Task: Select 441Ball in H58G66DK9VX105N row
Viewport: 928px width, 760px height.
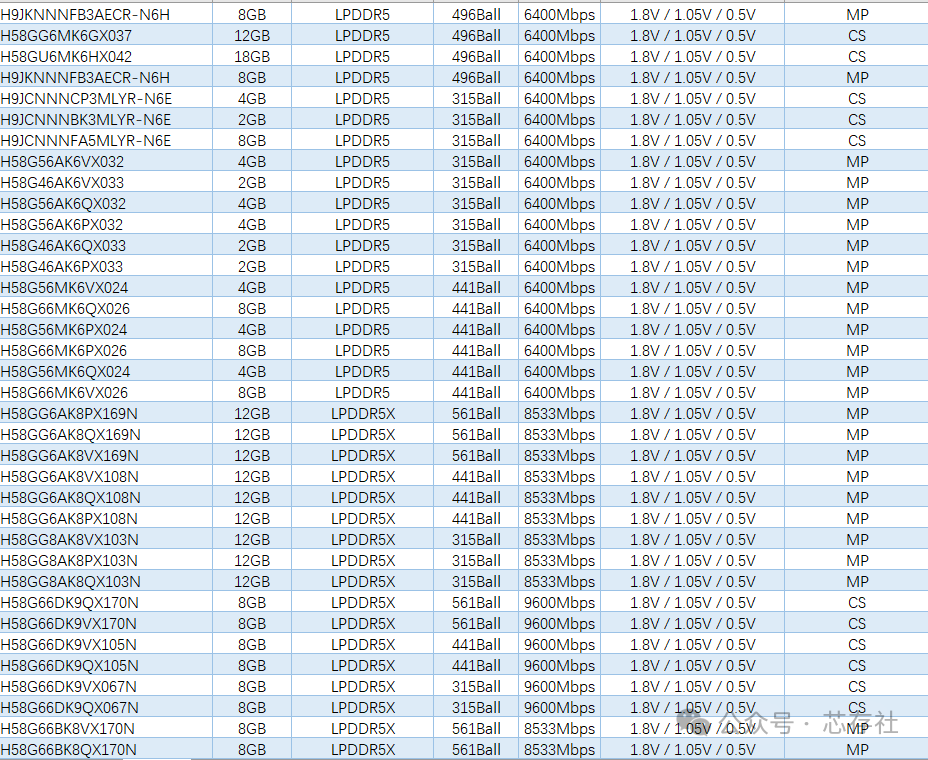Action: tap(476, 645)
